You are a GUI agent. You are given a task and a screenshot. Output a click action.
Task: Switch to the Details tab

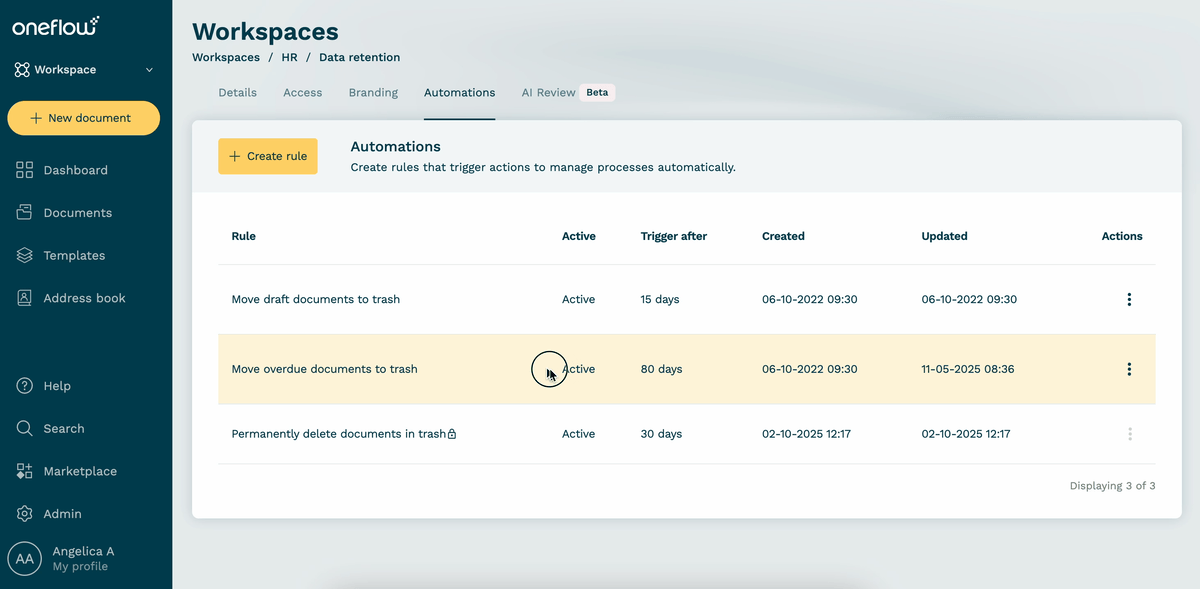[238, 93]
